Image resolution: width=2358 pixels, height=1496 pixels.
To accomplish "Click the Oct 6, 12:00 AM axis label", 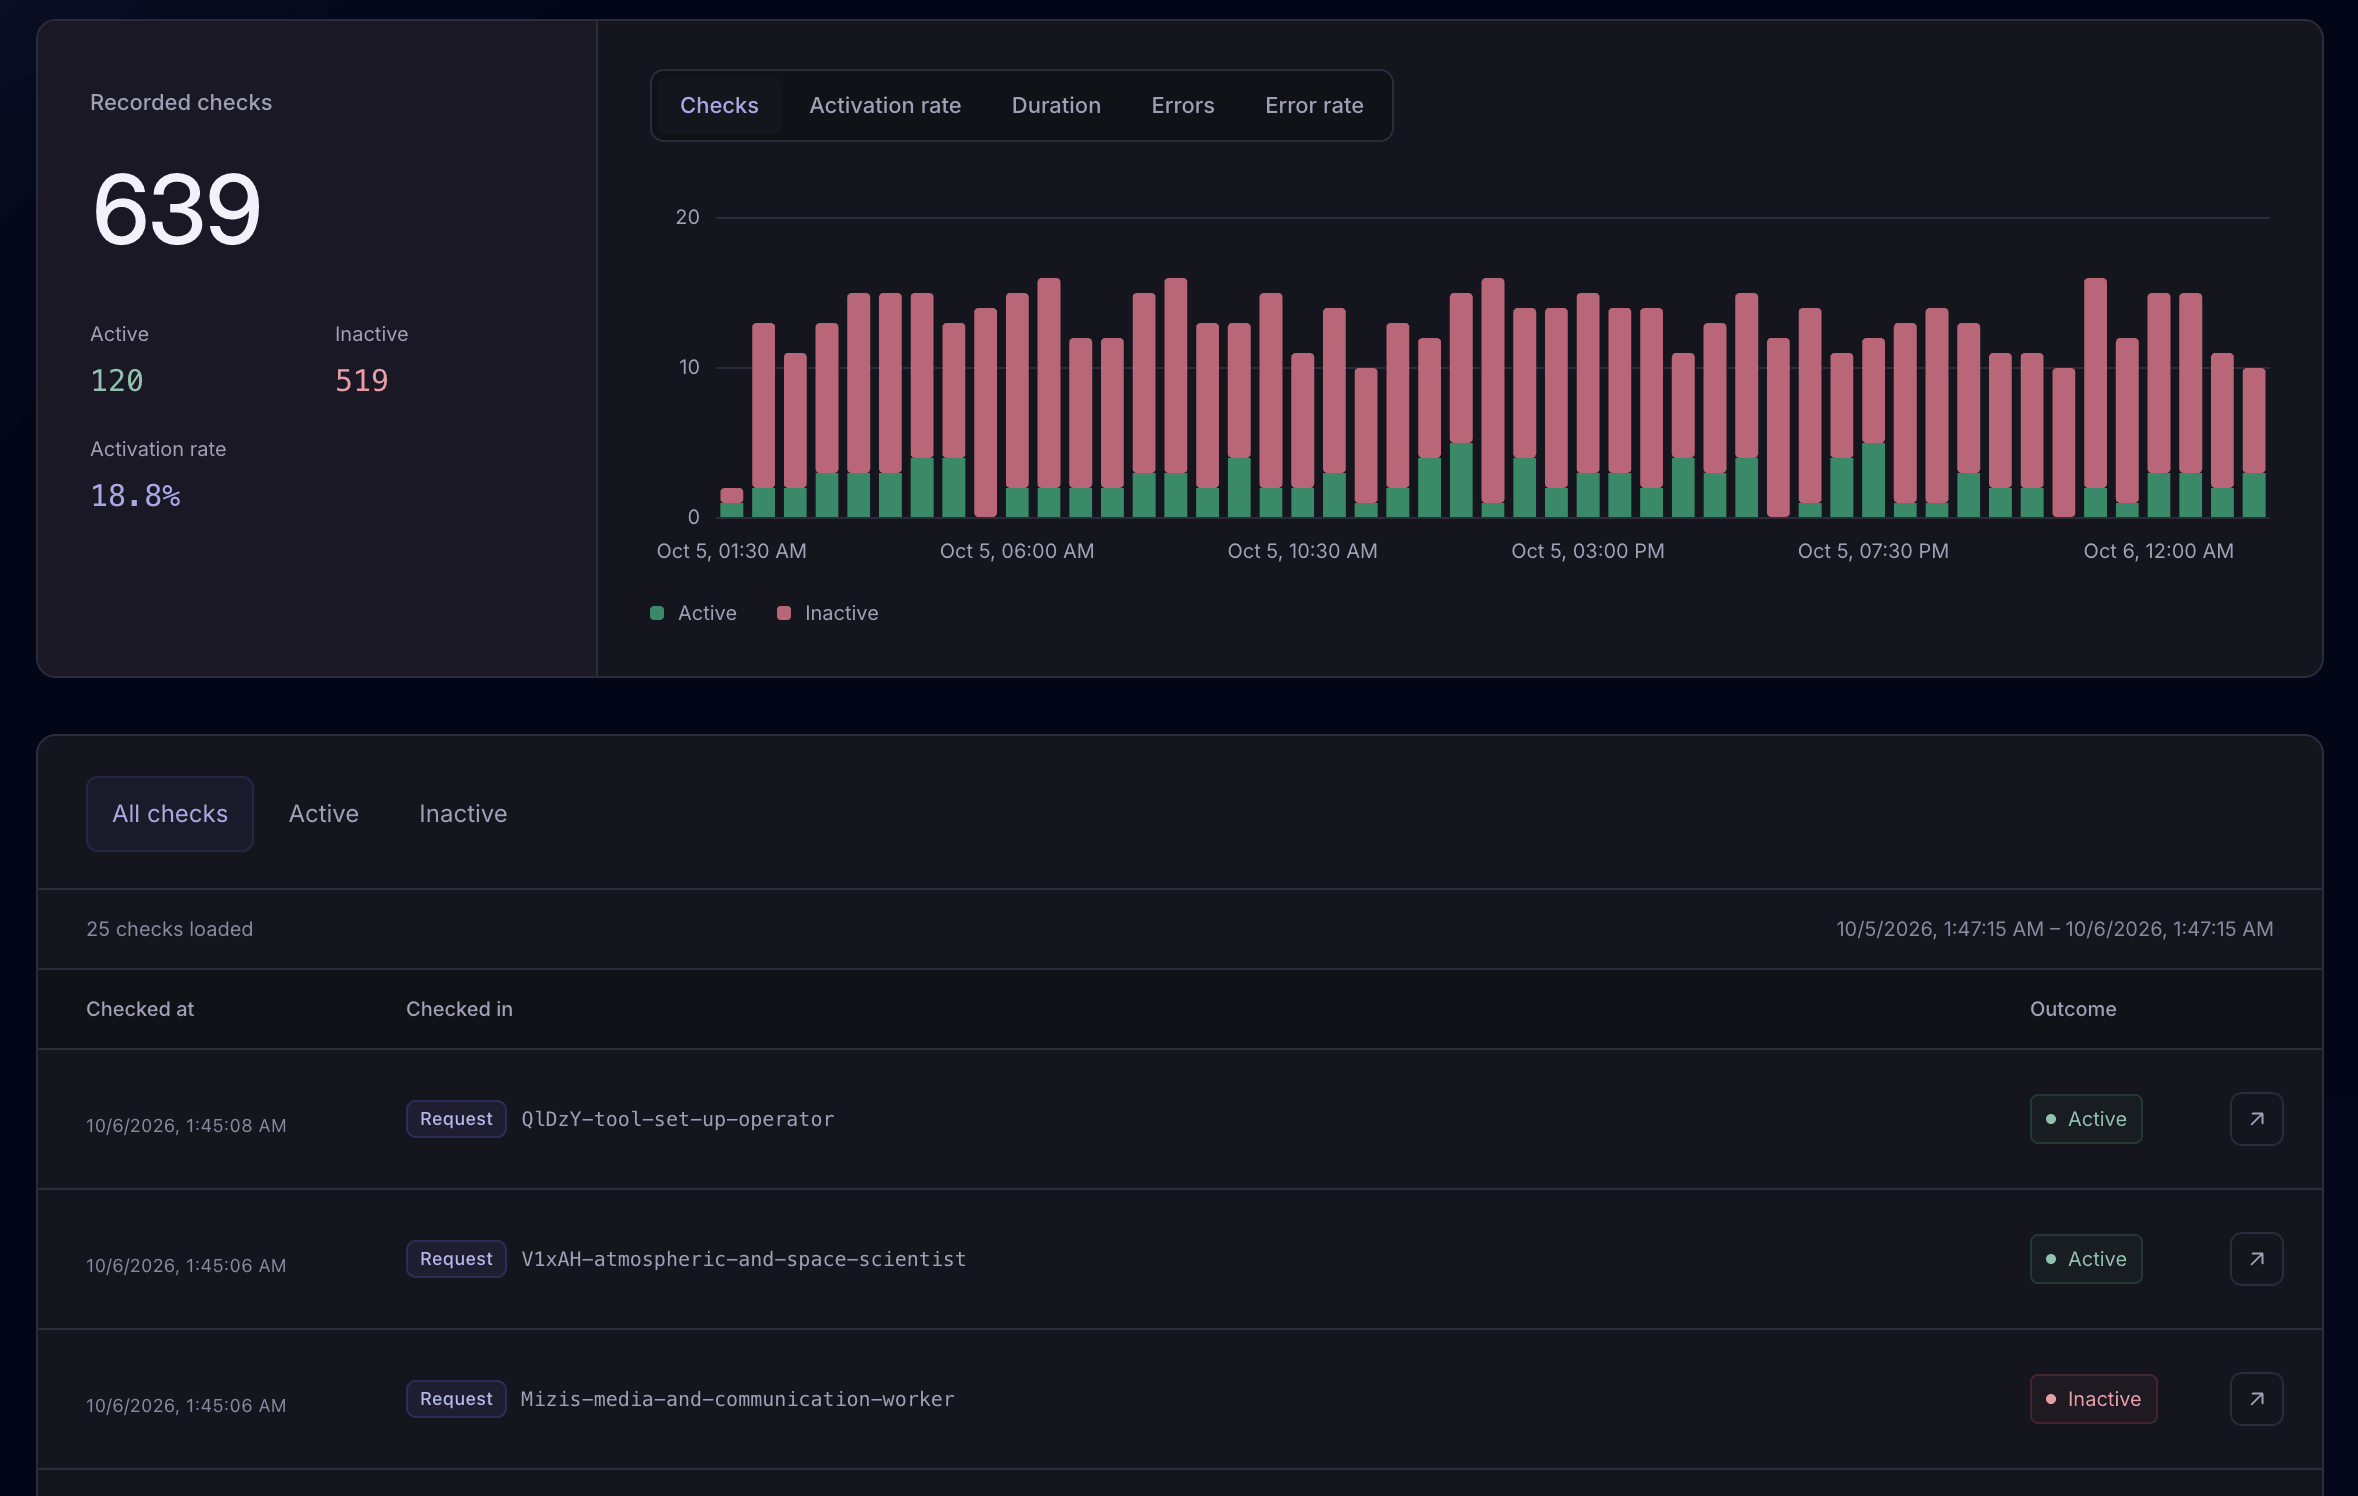I will (2158, 551).
